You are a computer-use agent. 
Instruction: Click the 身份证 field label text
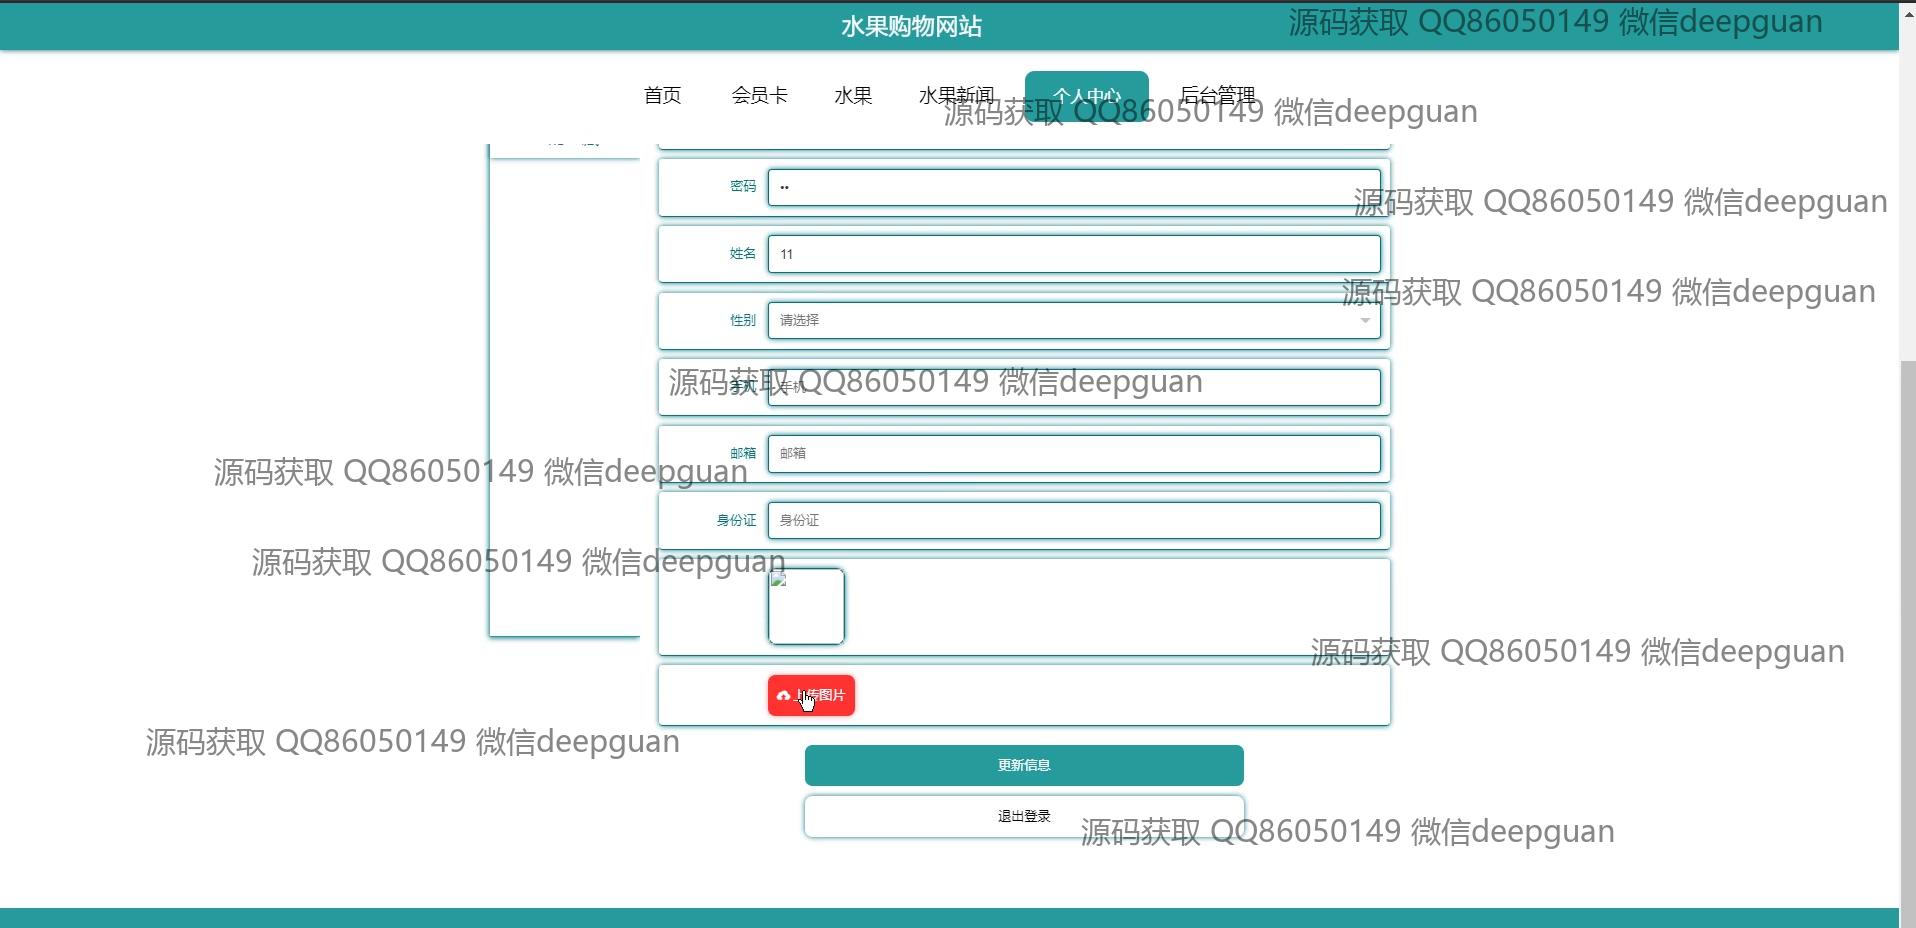(x=736, y=521)
